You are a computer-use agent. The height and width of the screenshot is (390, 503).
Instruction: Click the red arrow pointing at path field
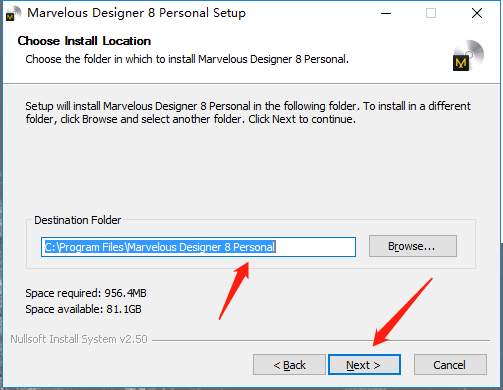click(234, 291)
